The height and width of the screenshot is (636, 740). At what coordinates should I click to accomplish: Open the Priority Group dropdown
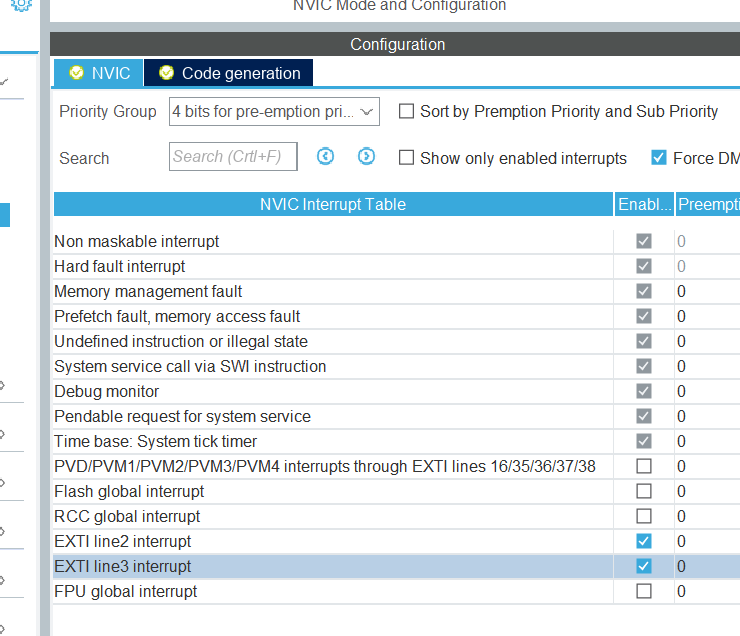[274, 112]
